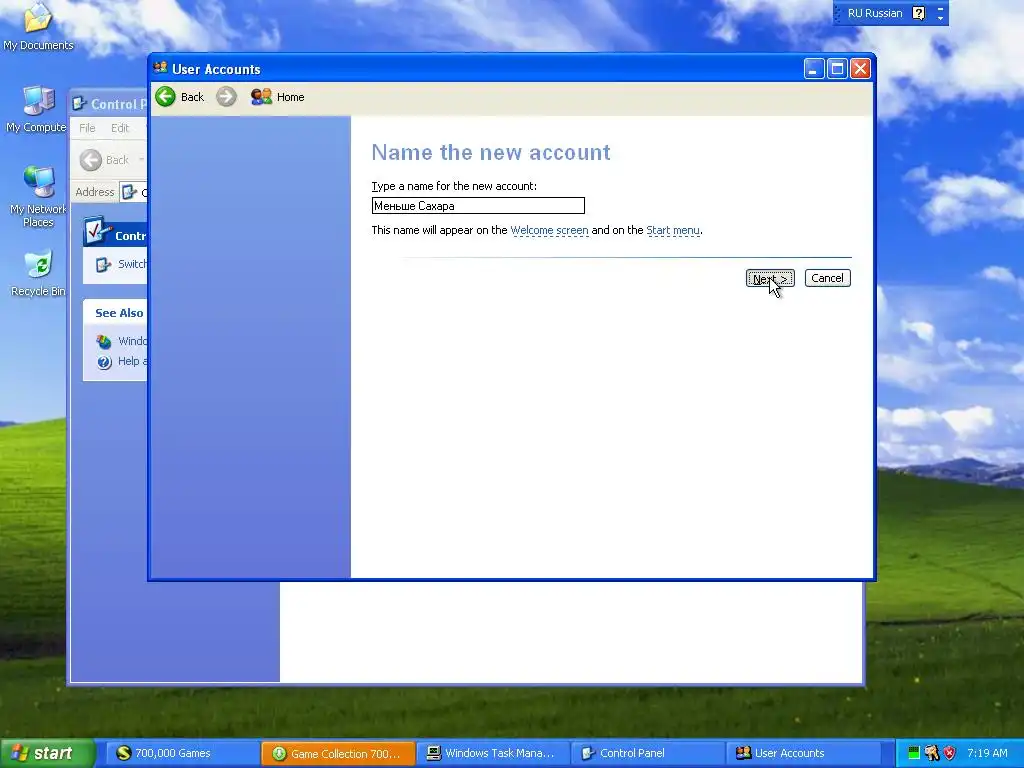The image size is (1024, 768).
Task: Switch to Game Collection 700... taskbar item
Action: [338, 753]
